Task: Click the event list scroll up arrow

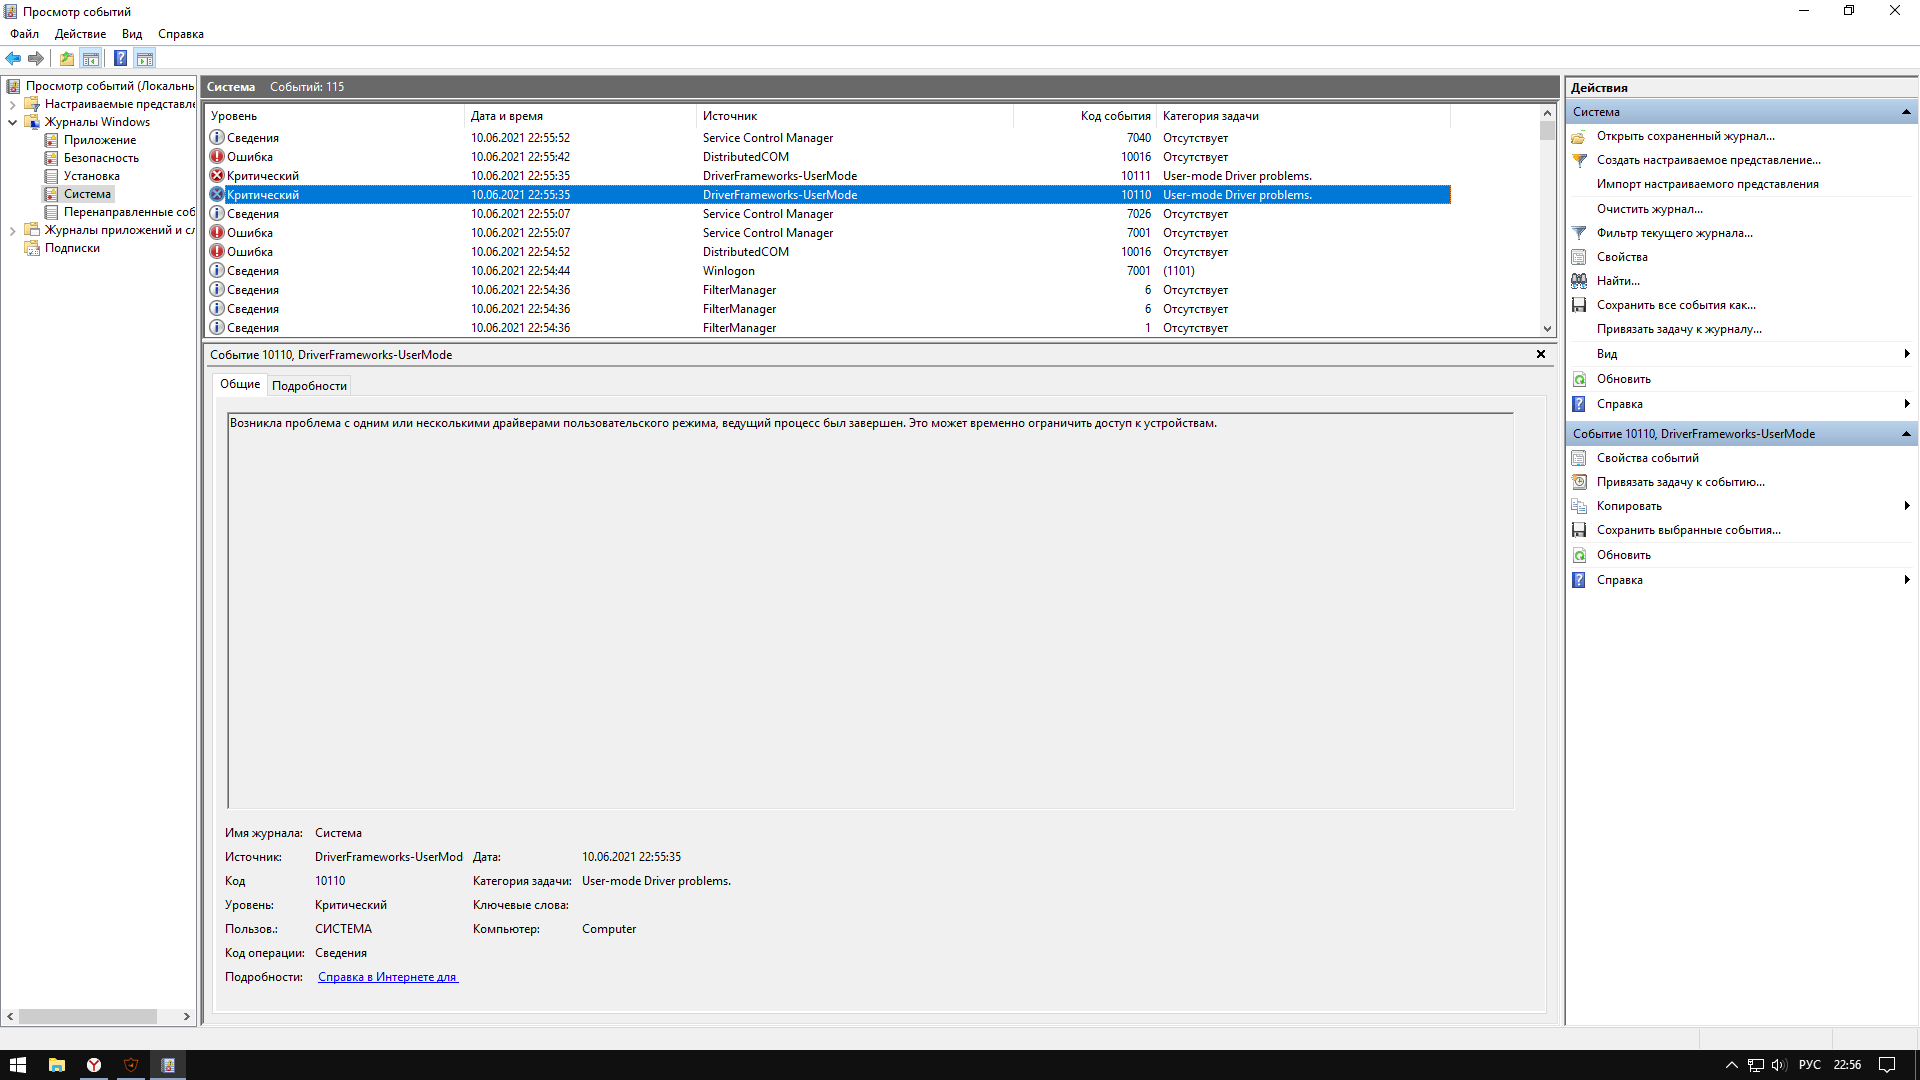Action: coord(1547,113)
